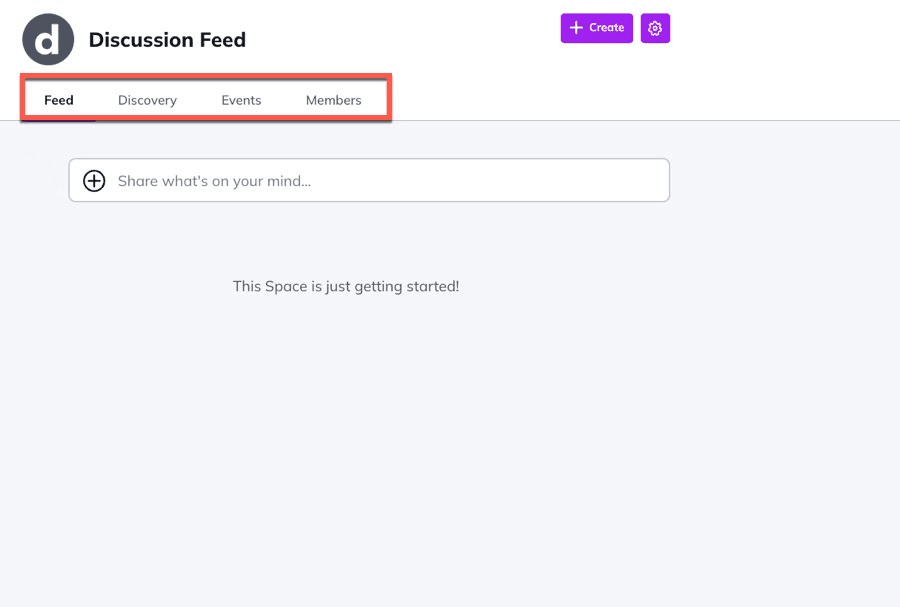Screen dimensions: 900x607
Task: Click the underlined, bolded Feed tab label
Action: pos(59,100)
